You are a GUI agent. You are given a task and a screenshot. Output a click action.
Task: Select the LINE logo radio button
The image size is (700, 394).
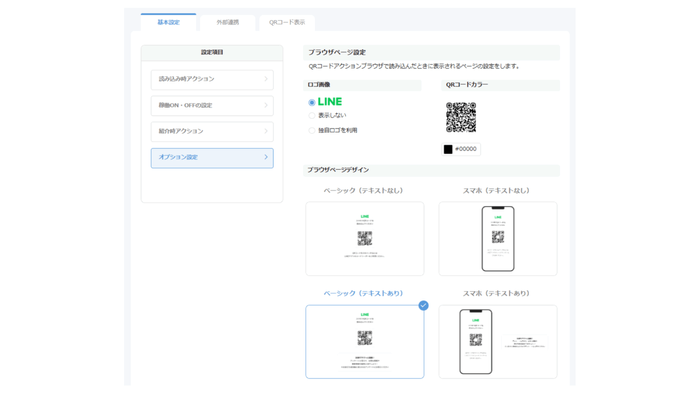[312, 102]
